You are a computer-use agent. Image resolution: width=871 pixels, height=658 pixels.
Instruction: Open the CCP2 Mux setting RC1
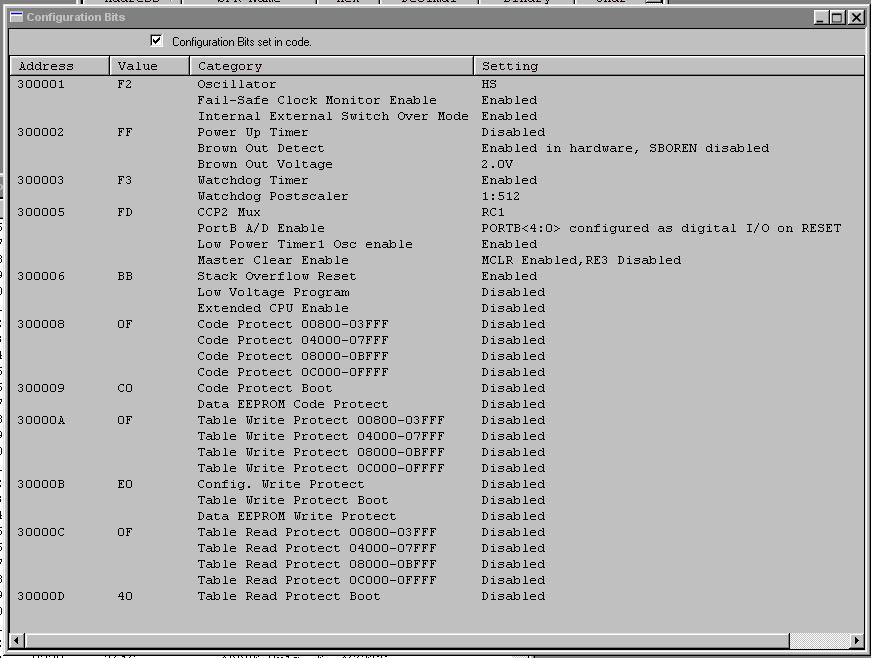(x=493, y=212)
